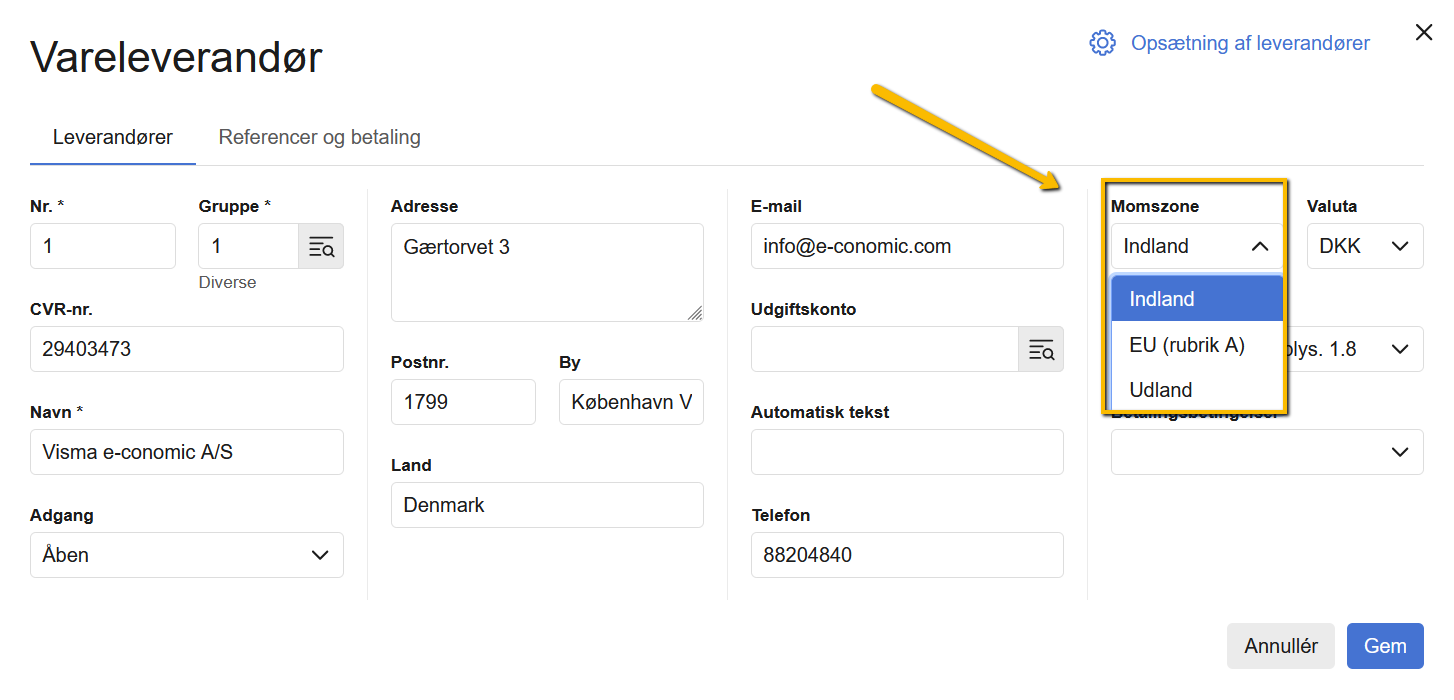The image size is (1454, 700).
Task: Collapse the open Momszone dropdown
Action: (1194, 245)
